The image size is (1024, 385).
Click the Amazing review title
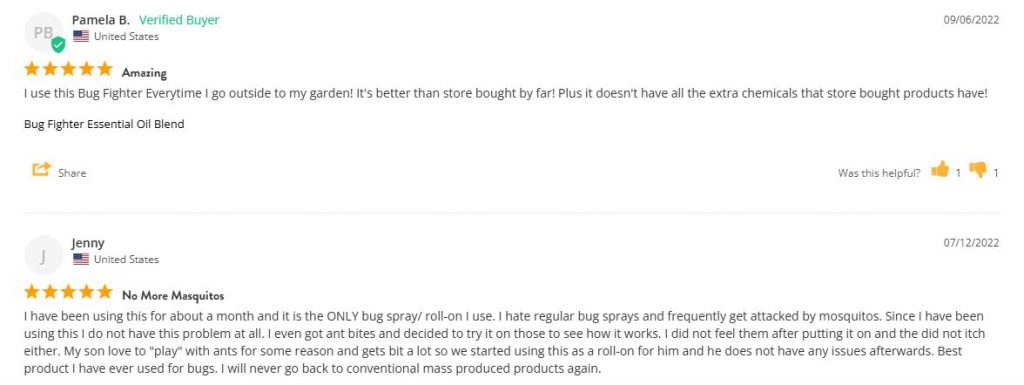tap(144, 72)
